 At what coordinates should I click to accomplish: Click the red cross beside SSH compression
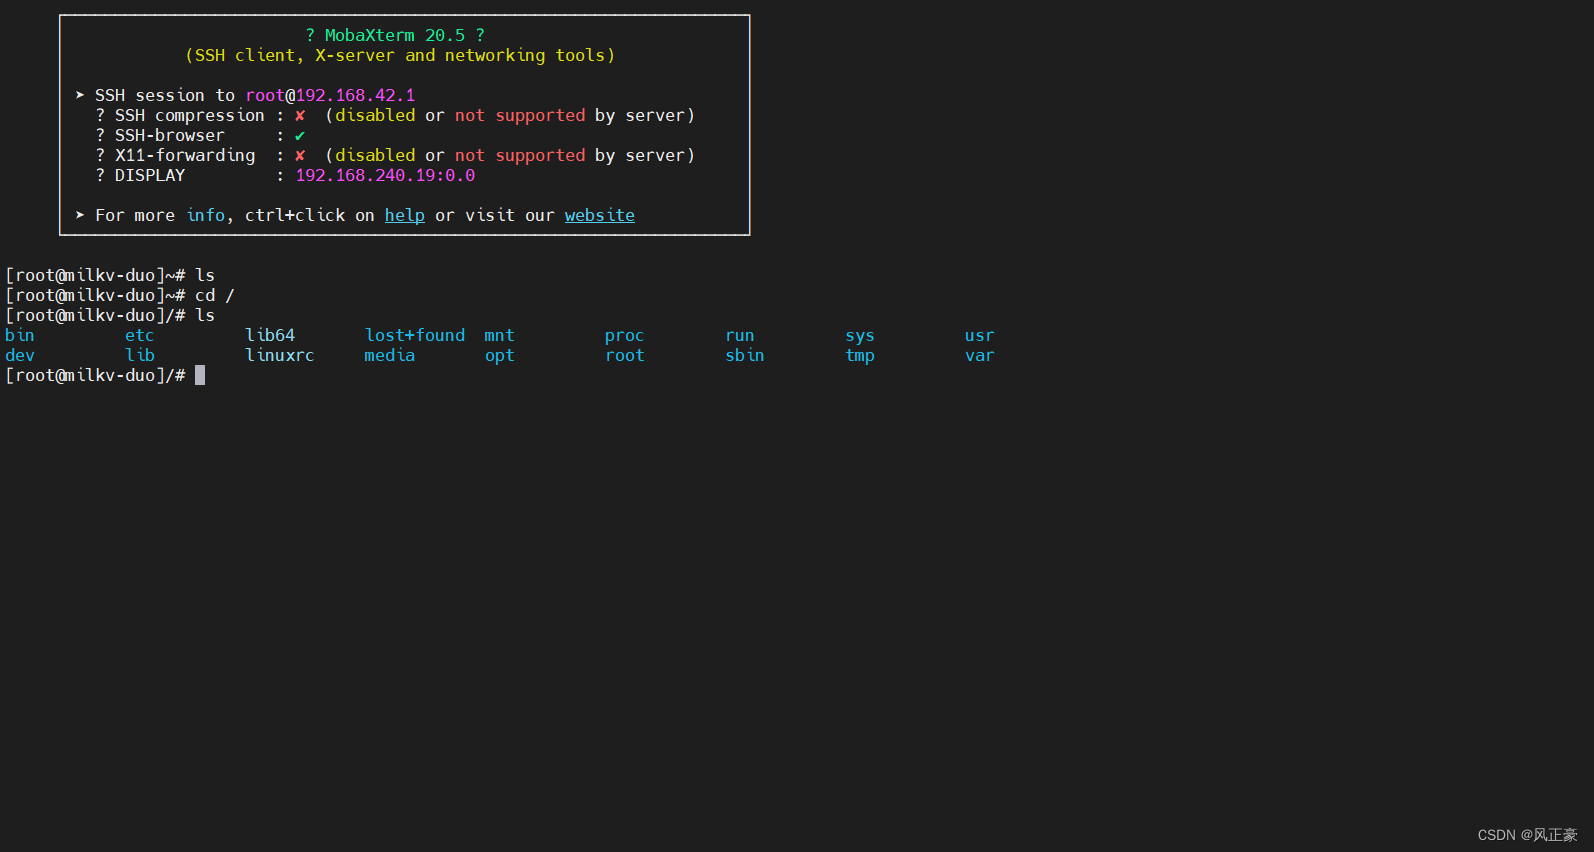pyautogui.click(x=300, y=115)
